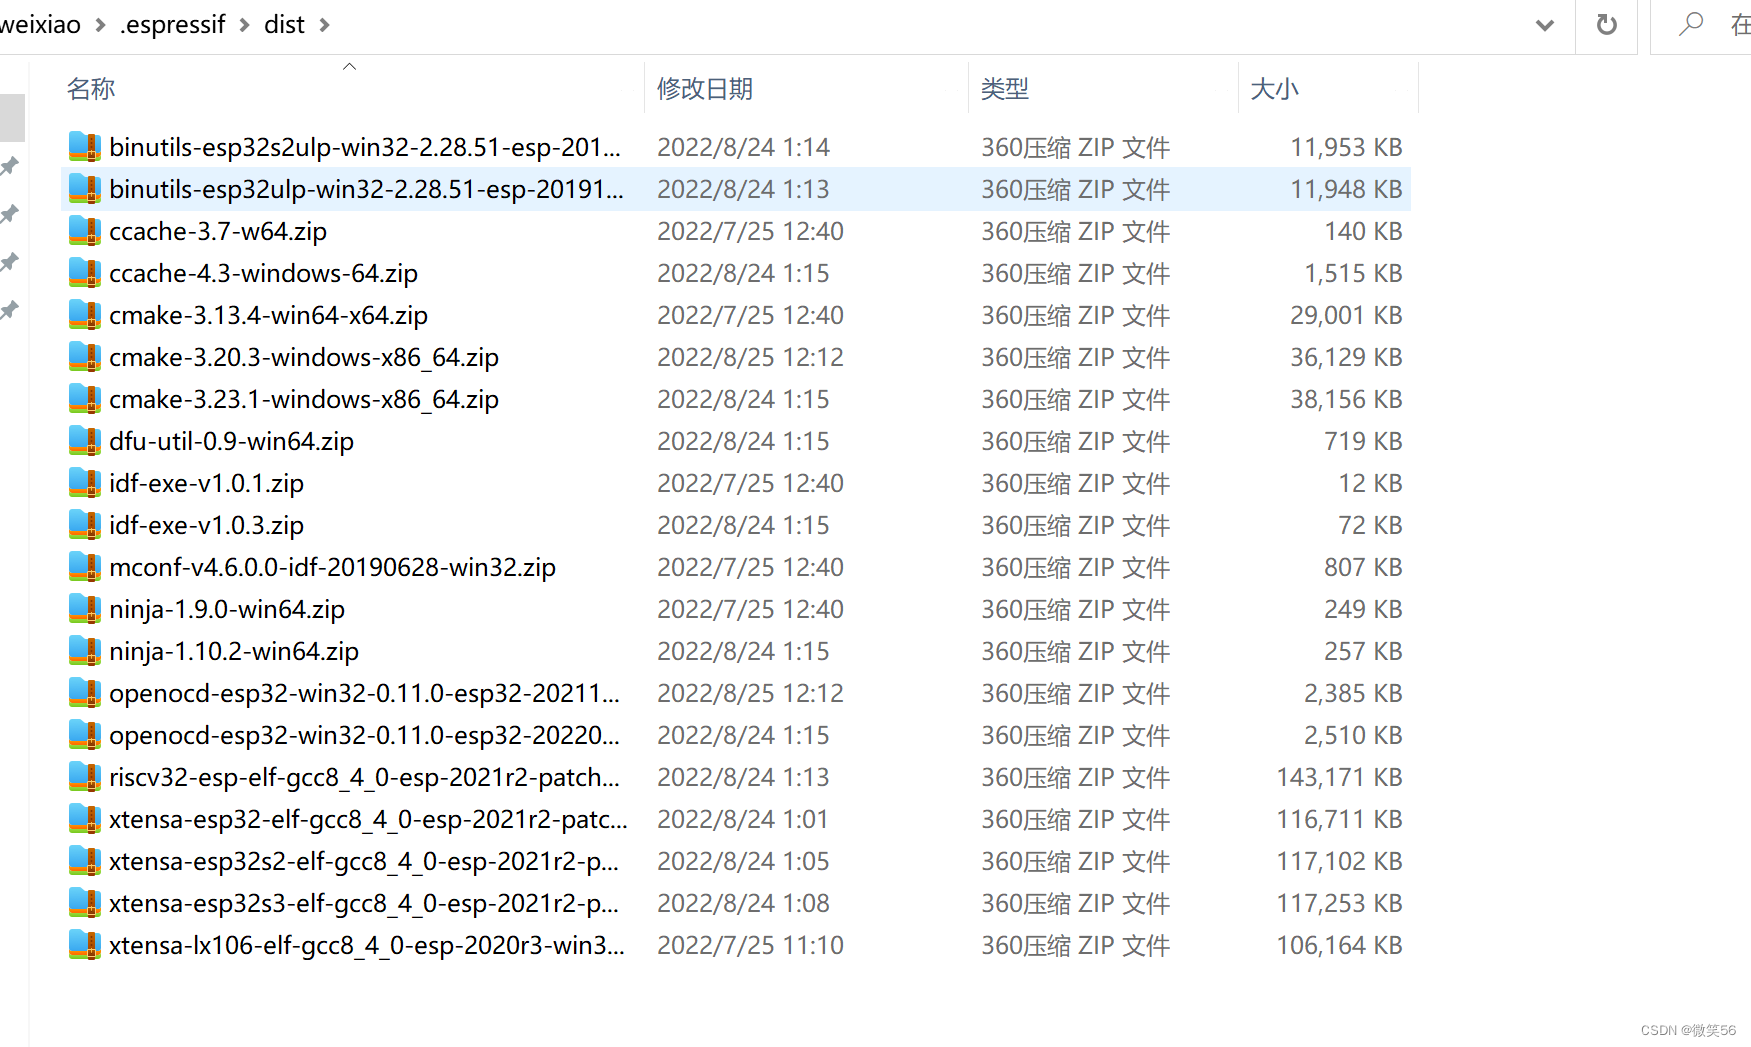Select file dfu-util-0.9-win64.zip

(231, 441)
